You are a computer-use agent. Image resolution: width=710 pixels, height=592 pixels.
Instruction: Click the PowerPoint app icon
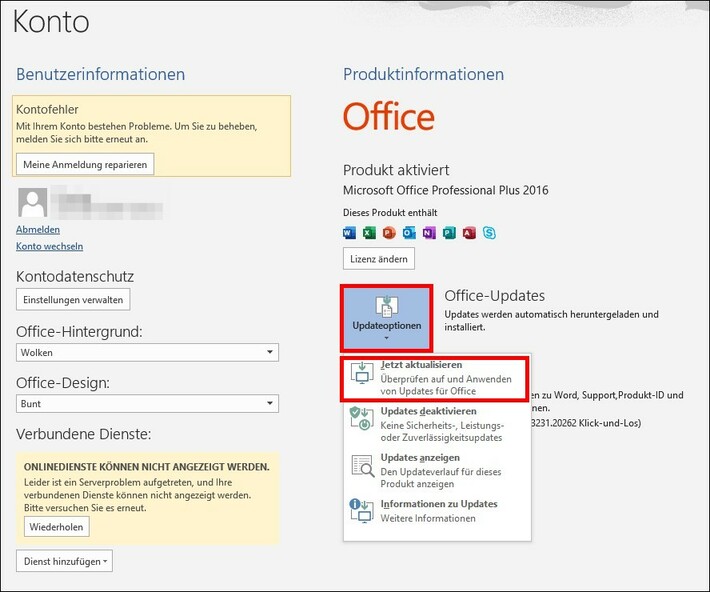(x=390, y=232)
